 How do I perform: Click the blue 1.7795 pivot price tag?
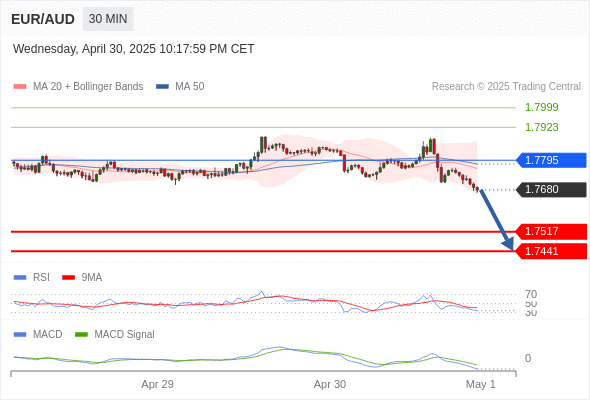click(551, 160)
